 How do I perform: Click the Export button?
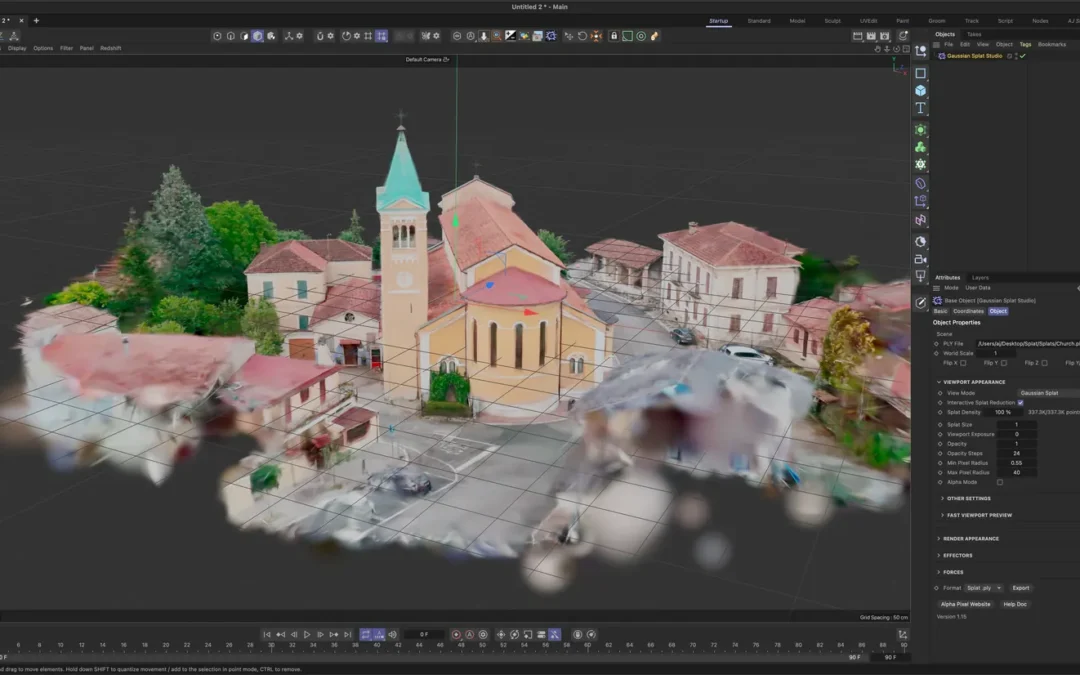coord(1021,588)
